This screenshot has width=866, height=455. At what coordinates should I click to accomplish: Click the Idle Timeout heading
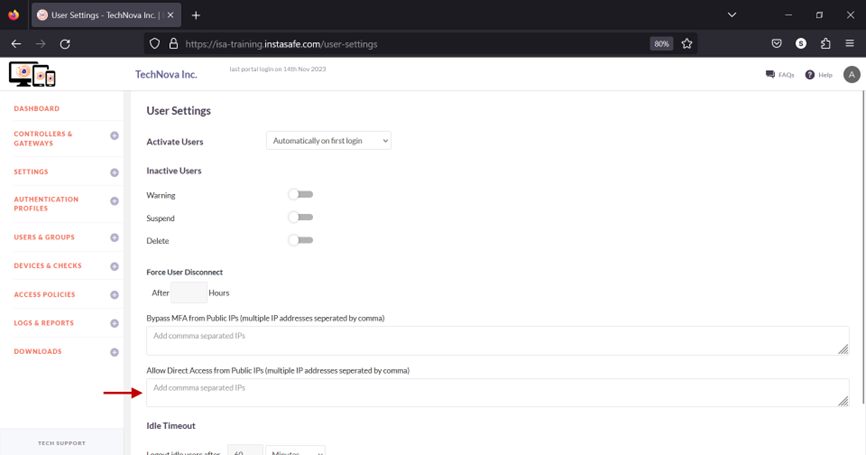[x=171, y=426]
